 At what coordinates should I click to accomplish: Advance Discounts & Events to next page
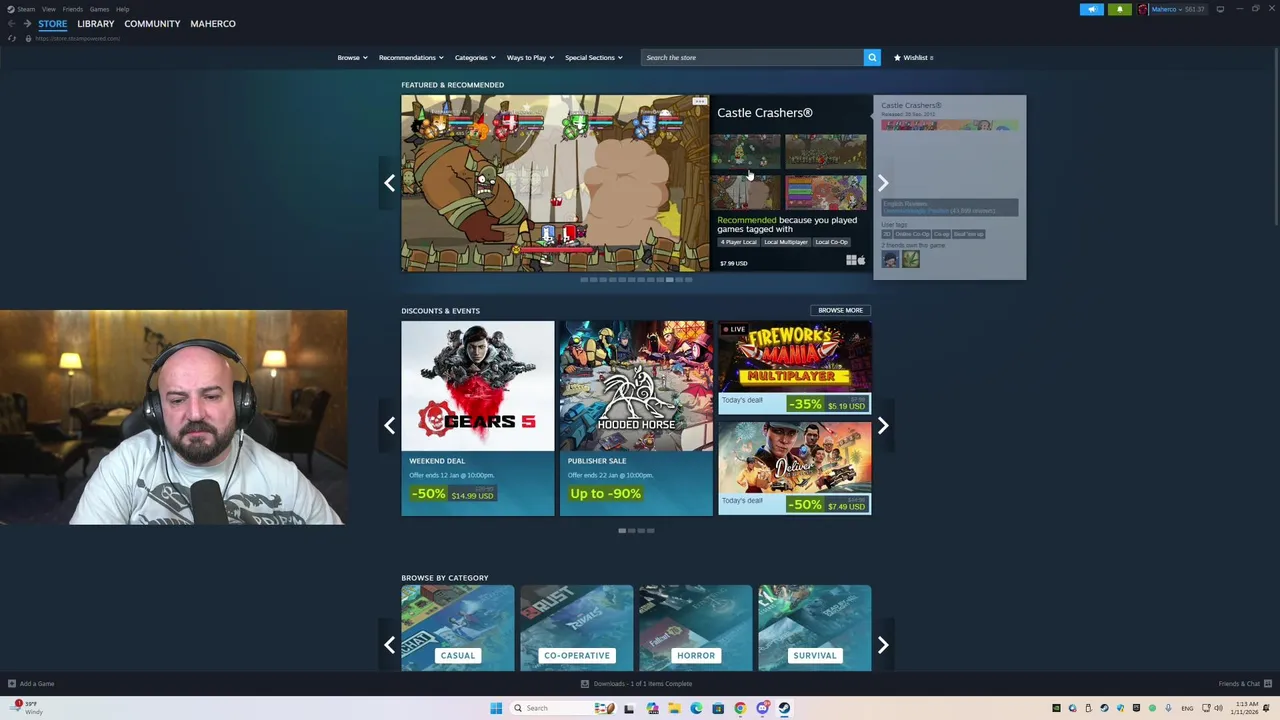(x=883, y=426)
